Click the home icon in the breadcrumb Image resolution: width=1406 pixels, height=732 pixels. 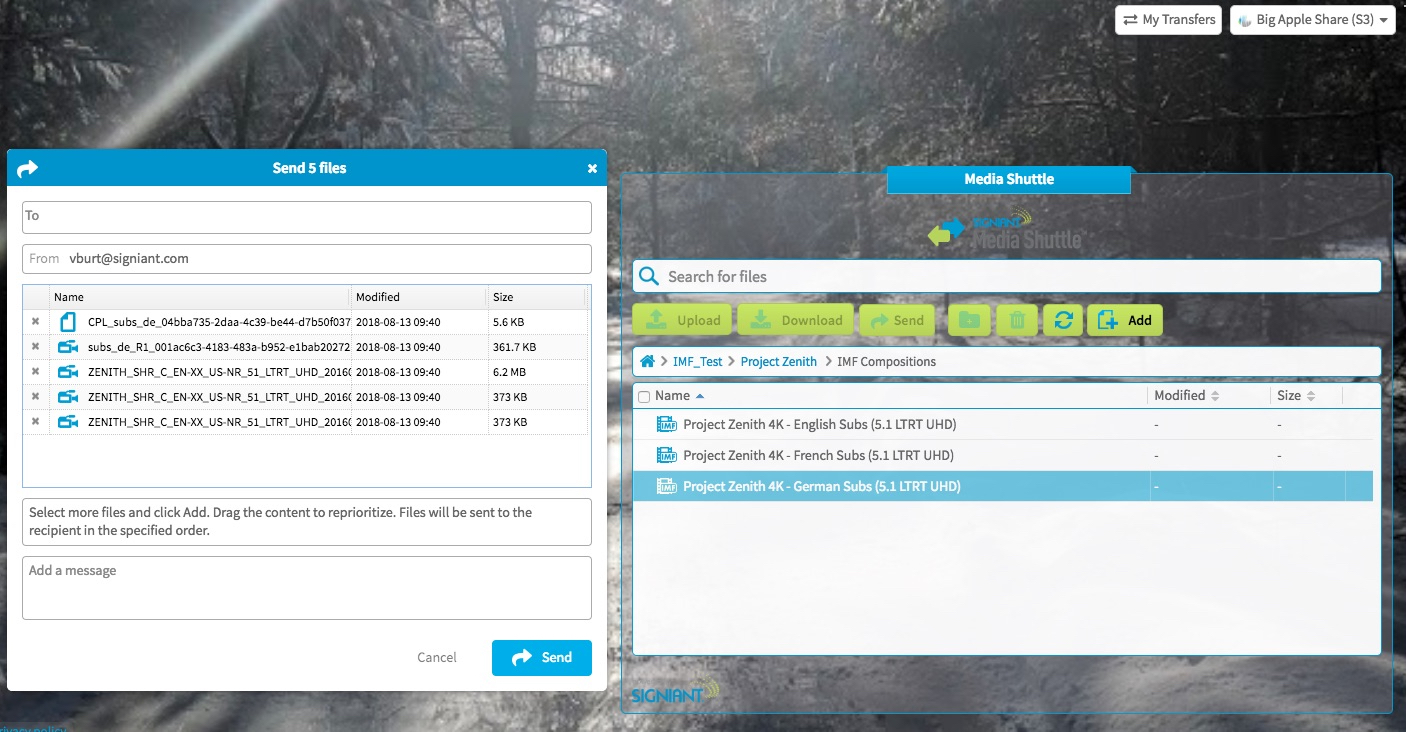click(648, 361)
